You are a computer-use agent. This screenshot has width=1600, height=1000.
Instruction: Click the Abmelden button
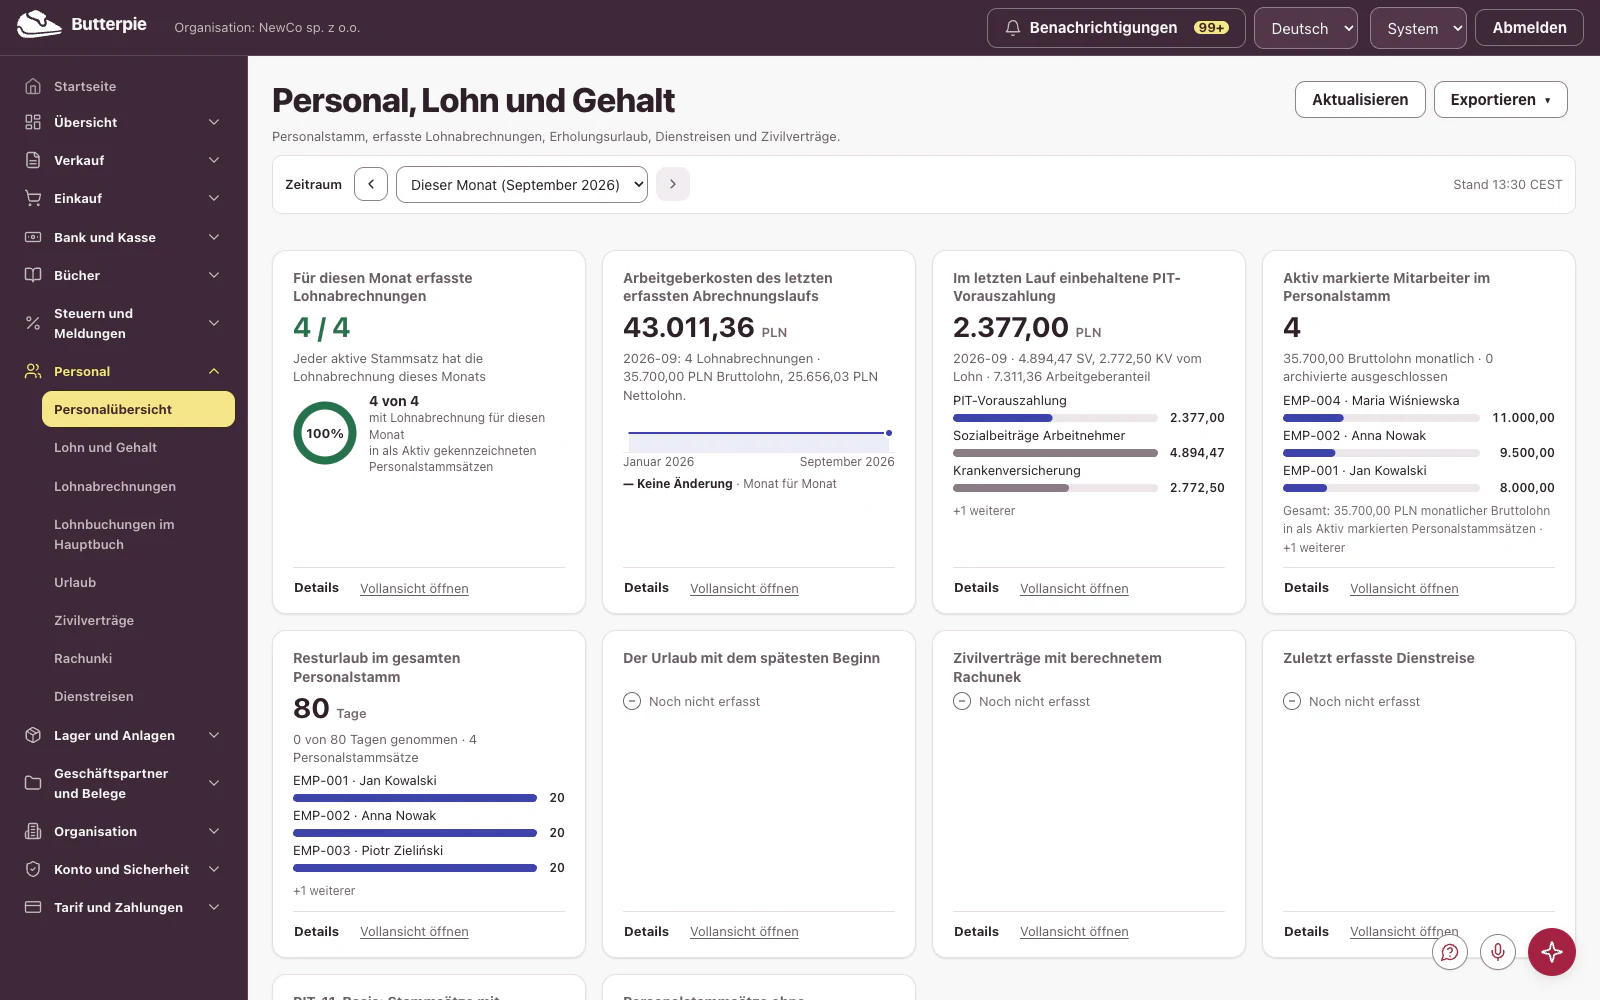click(x=1529, y=28)
